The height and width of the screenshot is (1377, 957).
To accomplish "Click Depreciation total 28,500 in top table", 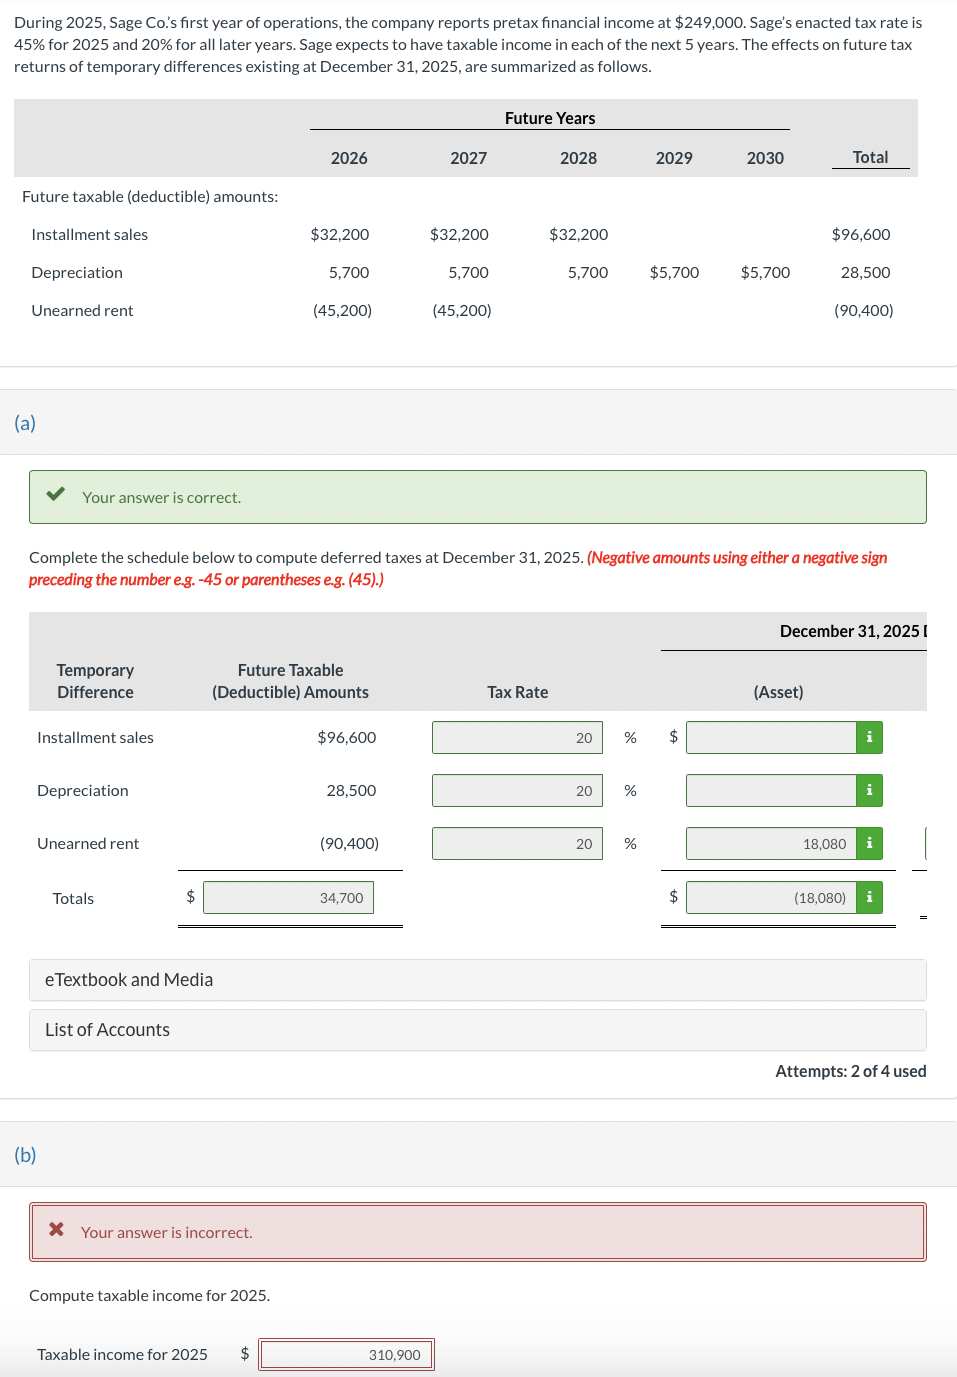I will pyautogui.click(x=866, y=272).
